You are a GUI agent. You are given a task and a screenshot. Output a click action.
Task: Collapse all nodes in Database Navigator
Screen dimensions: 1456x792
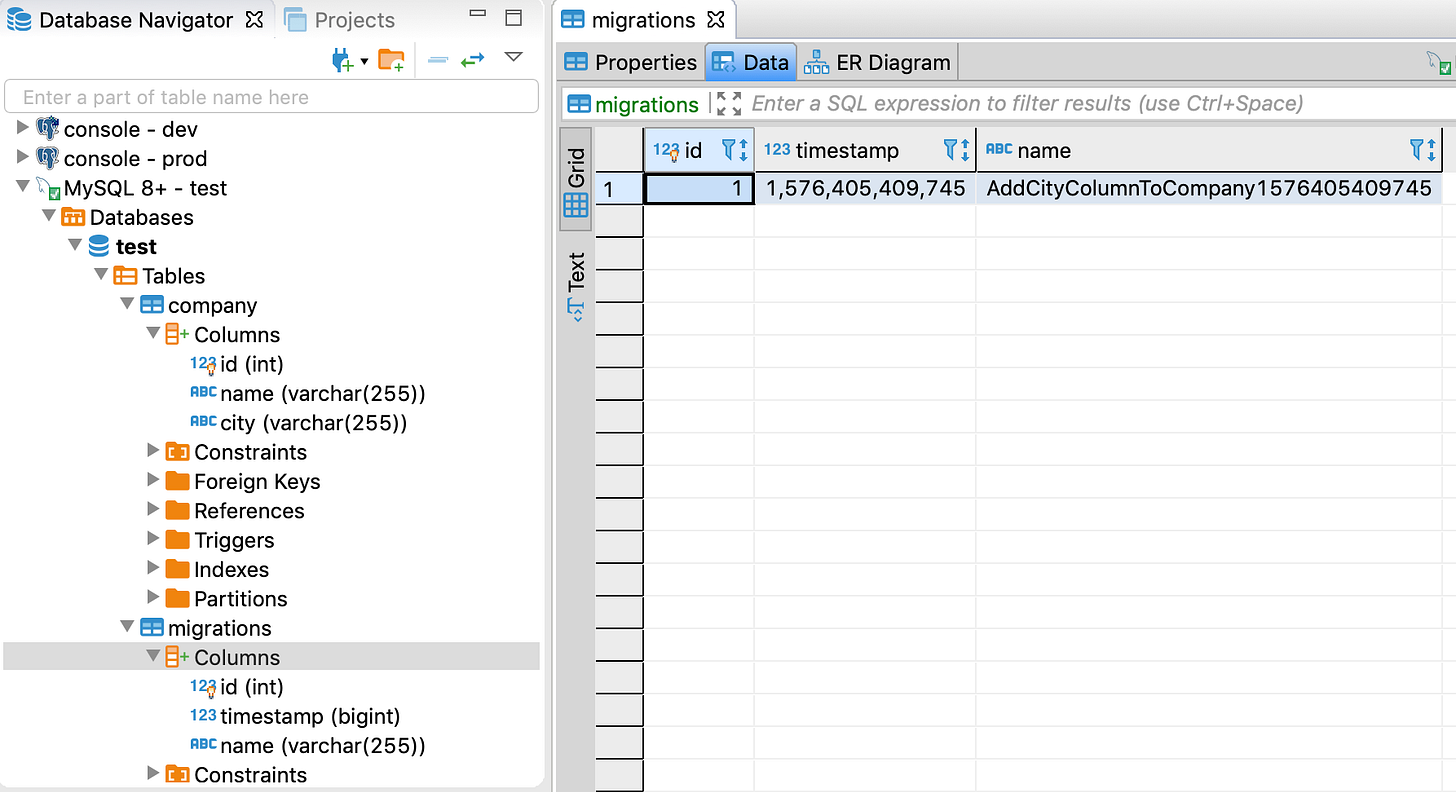pyautogui.click(x=437, y=59)
